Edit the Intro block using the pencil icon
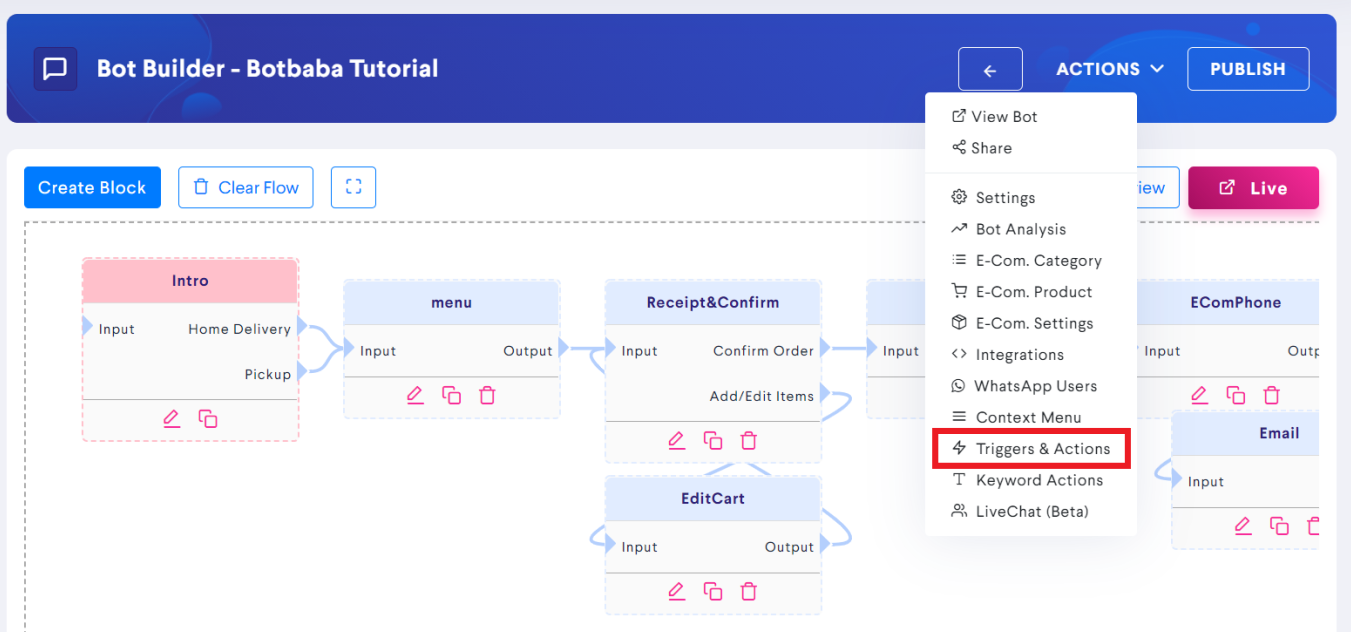 (171, 417)
